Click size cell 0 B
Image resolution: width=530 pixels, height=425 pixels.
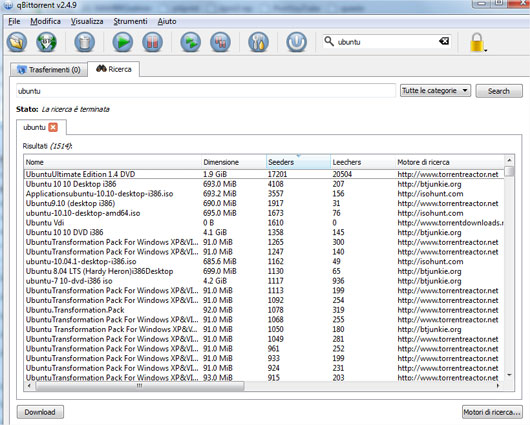click(208, 223)
